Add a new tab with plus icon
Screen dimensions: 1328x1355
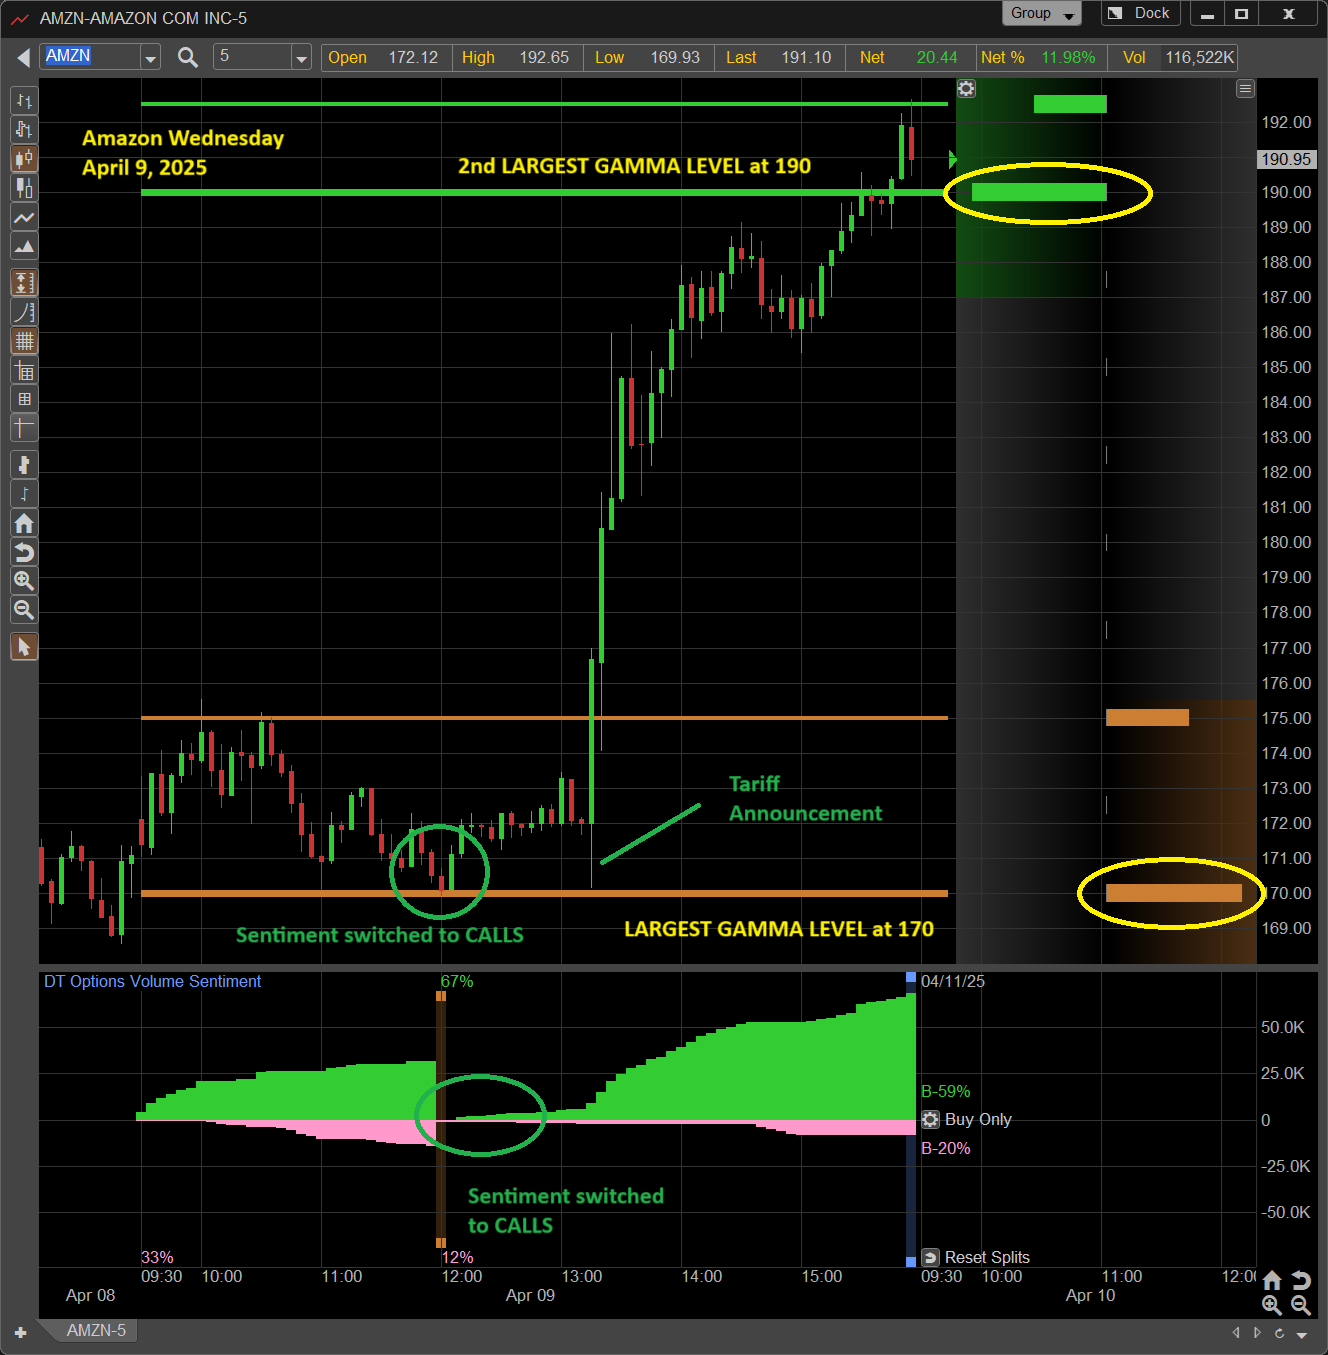coord(20,1332)
